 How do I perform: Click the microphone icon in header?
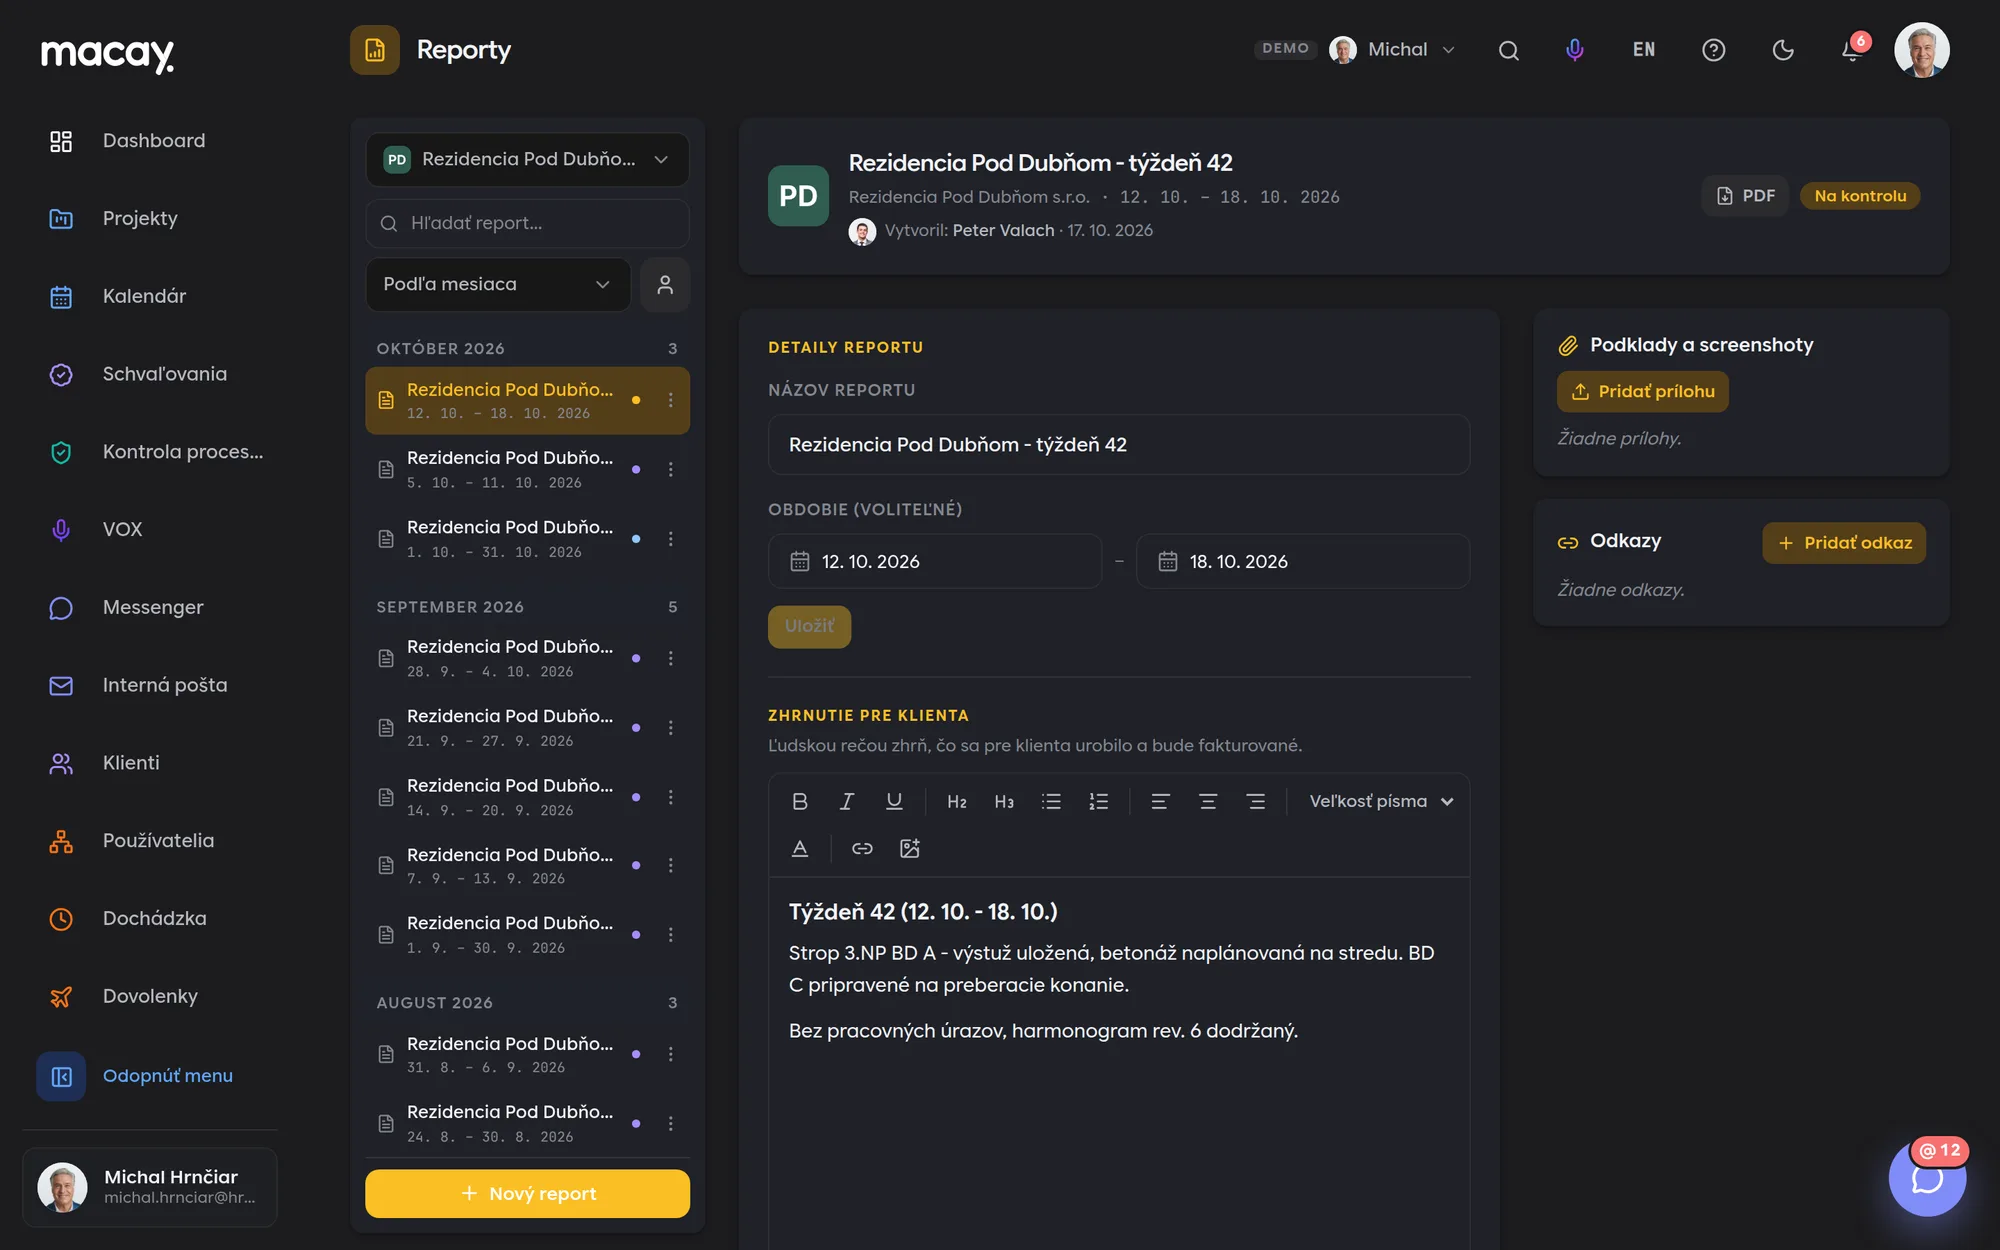(1574, 50)
